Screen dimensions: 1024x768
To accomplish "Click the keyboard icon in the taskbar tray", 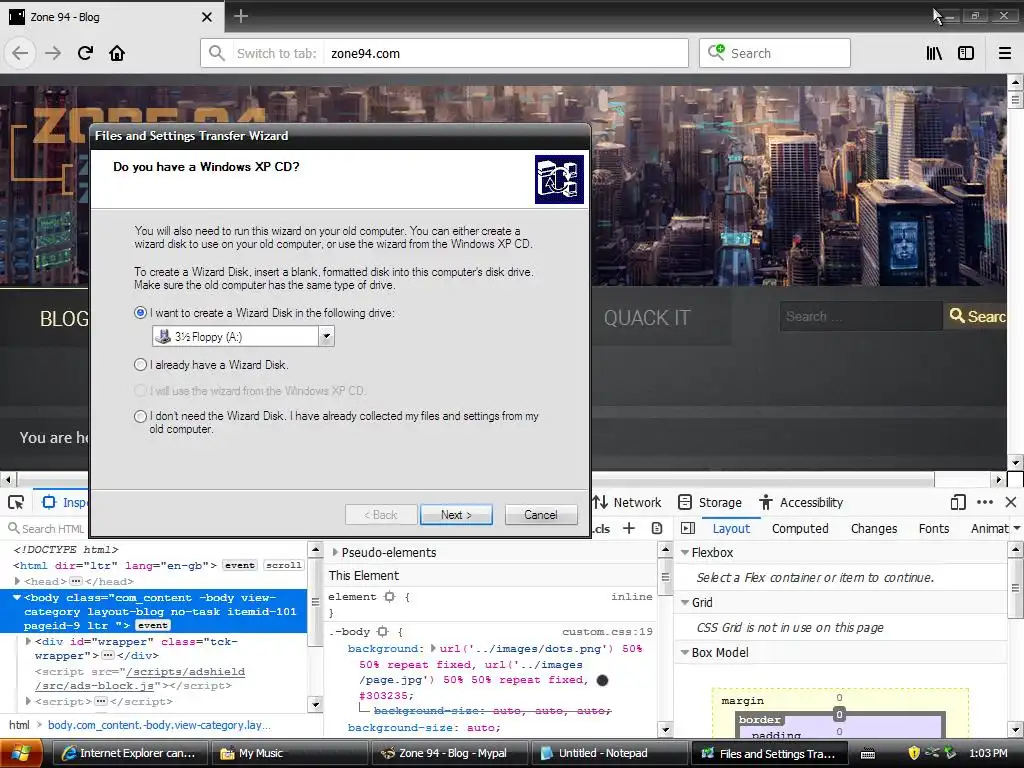I will coord(867,754).
